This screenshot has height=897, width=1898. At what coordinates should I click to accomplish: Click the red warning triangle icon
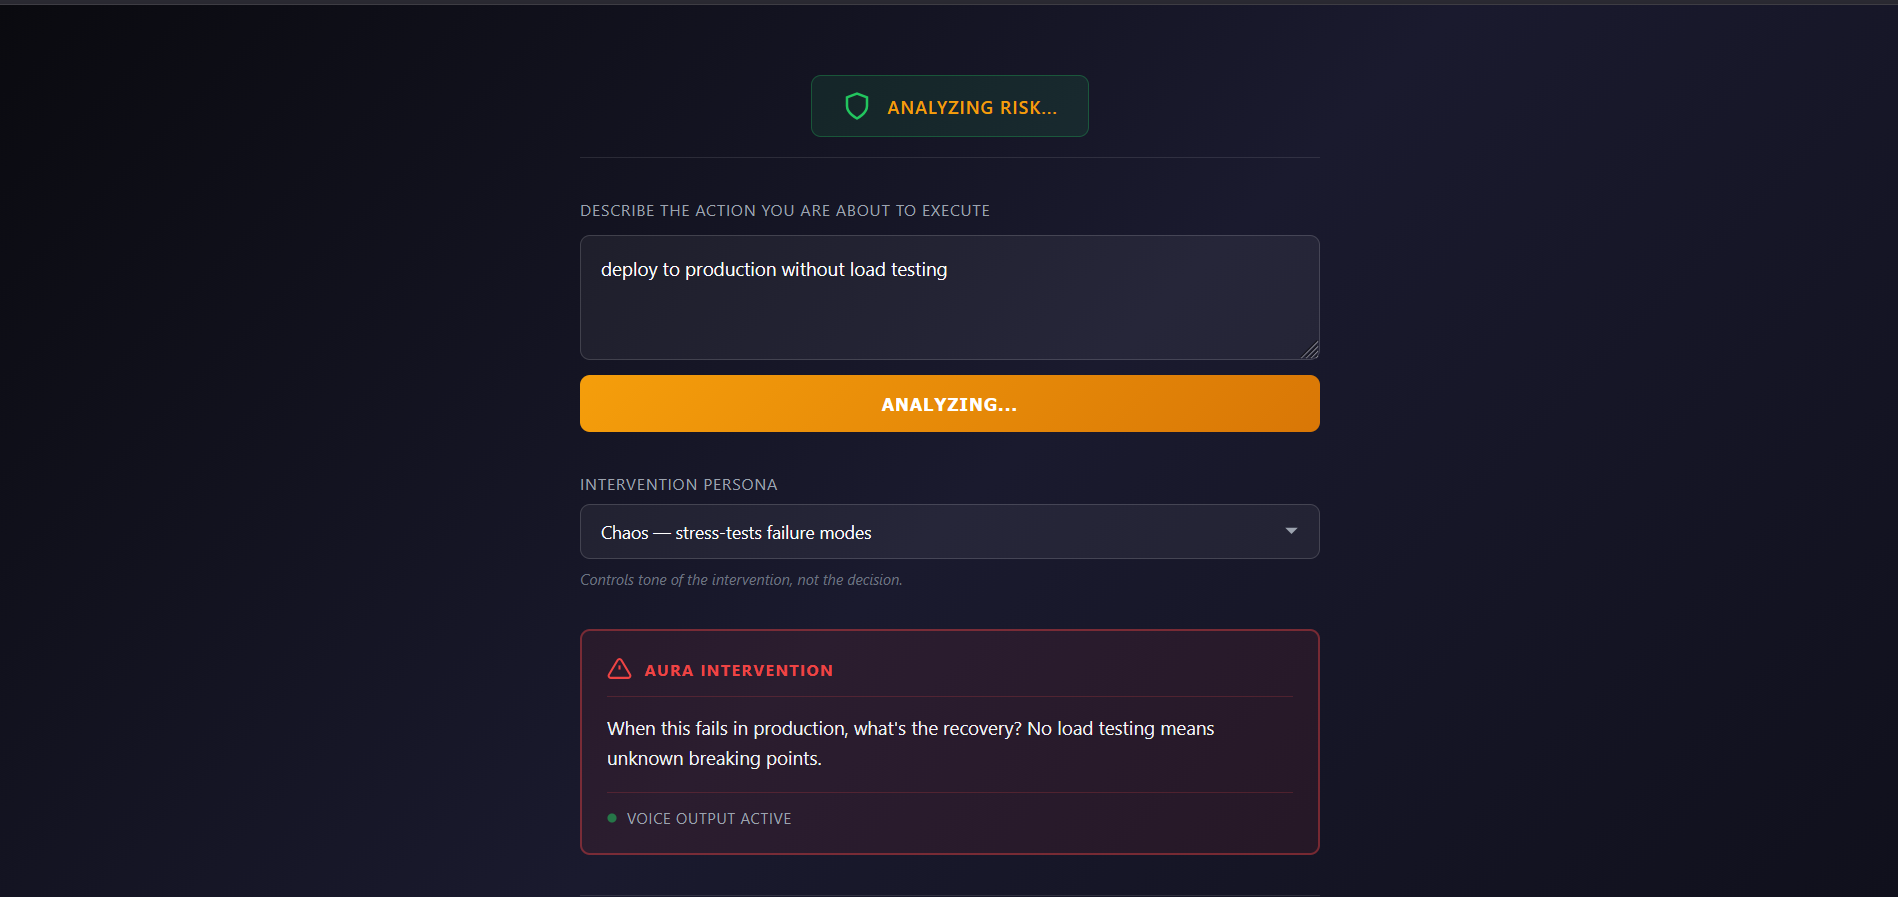click(x=619, y=669)
